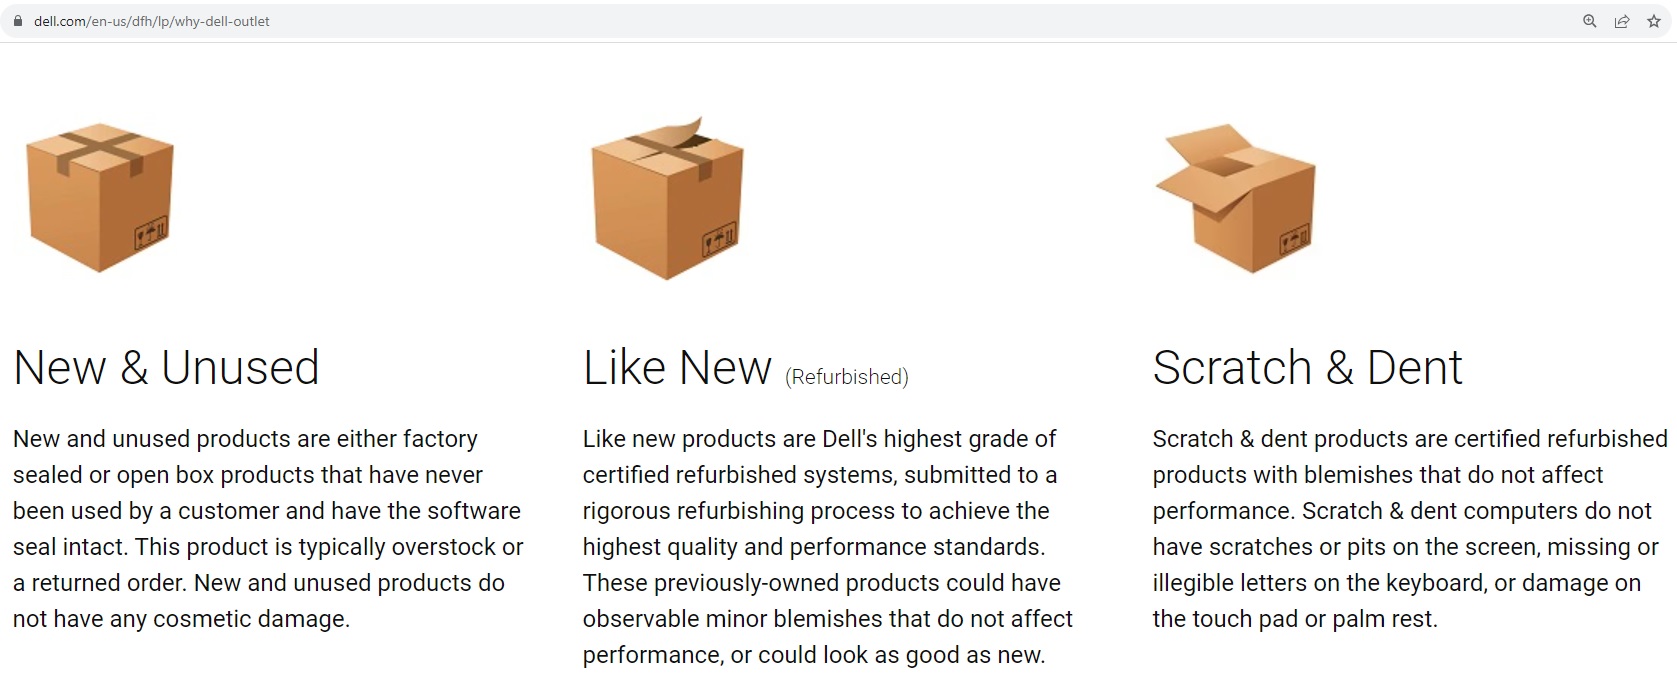Click the sealed New & Unused box image

click(x=99, y=197)
